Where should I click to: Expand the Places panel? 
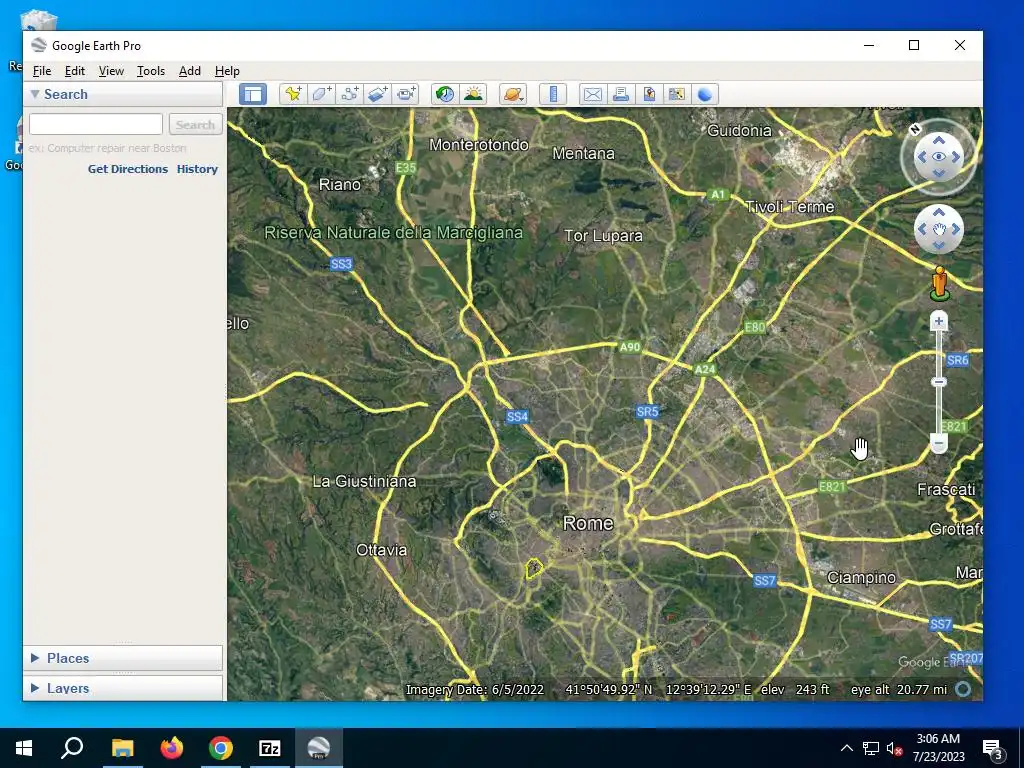tap(35, 658)
